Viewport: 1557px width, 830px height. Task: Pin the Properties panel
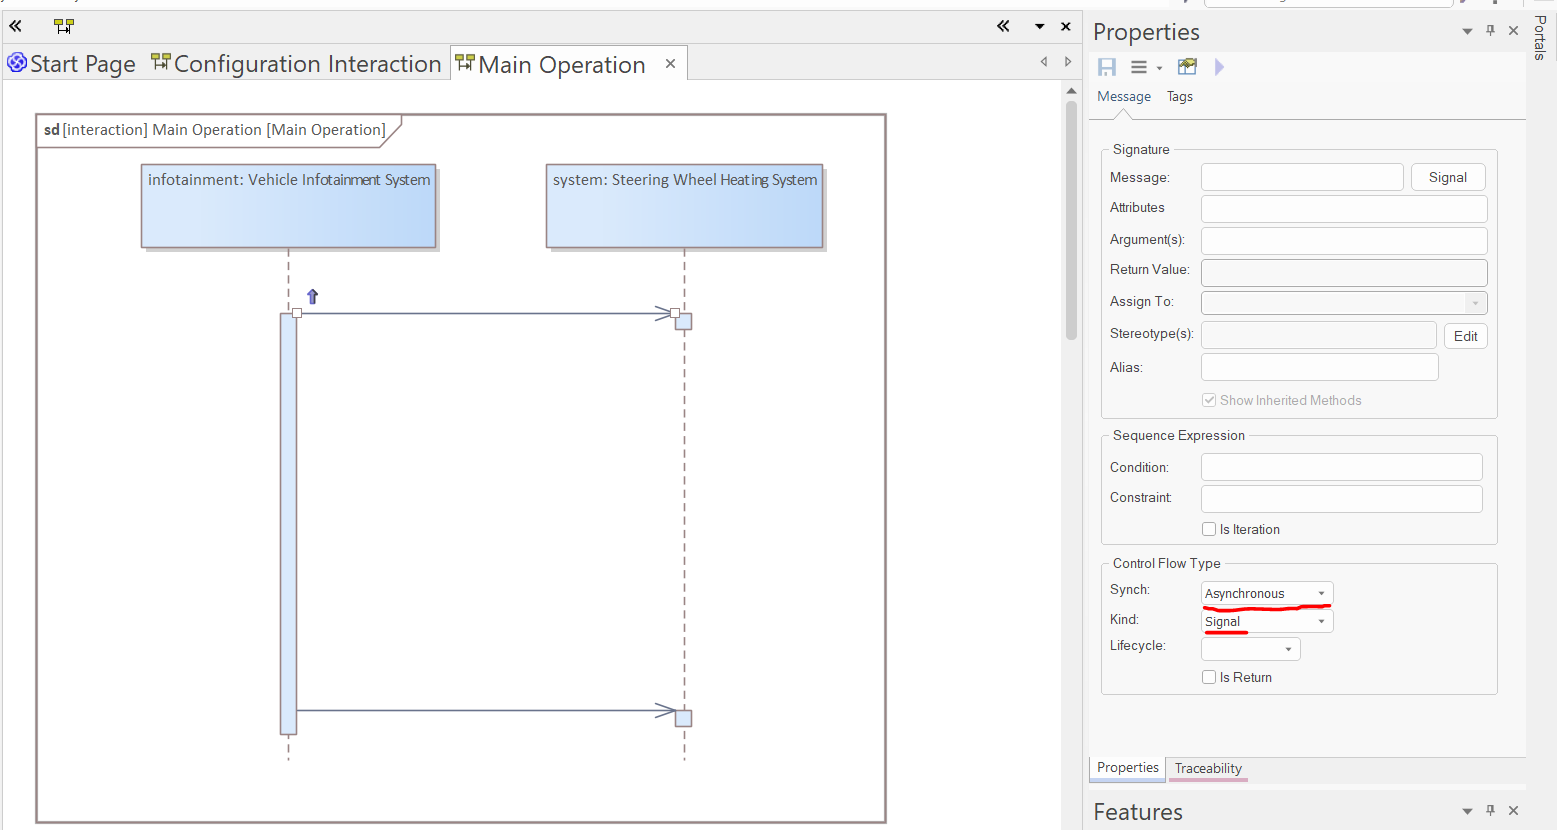[x=1490, y=31]
